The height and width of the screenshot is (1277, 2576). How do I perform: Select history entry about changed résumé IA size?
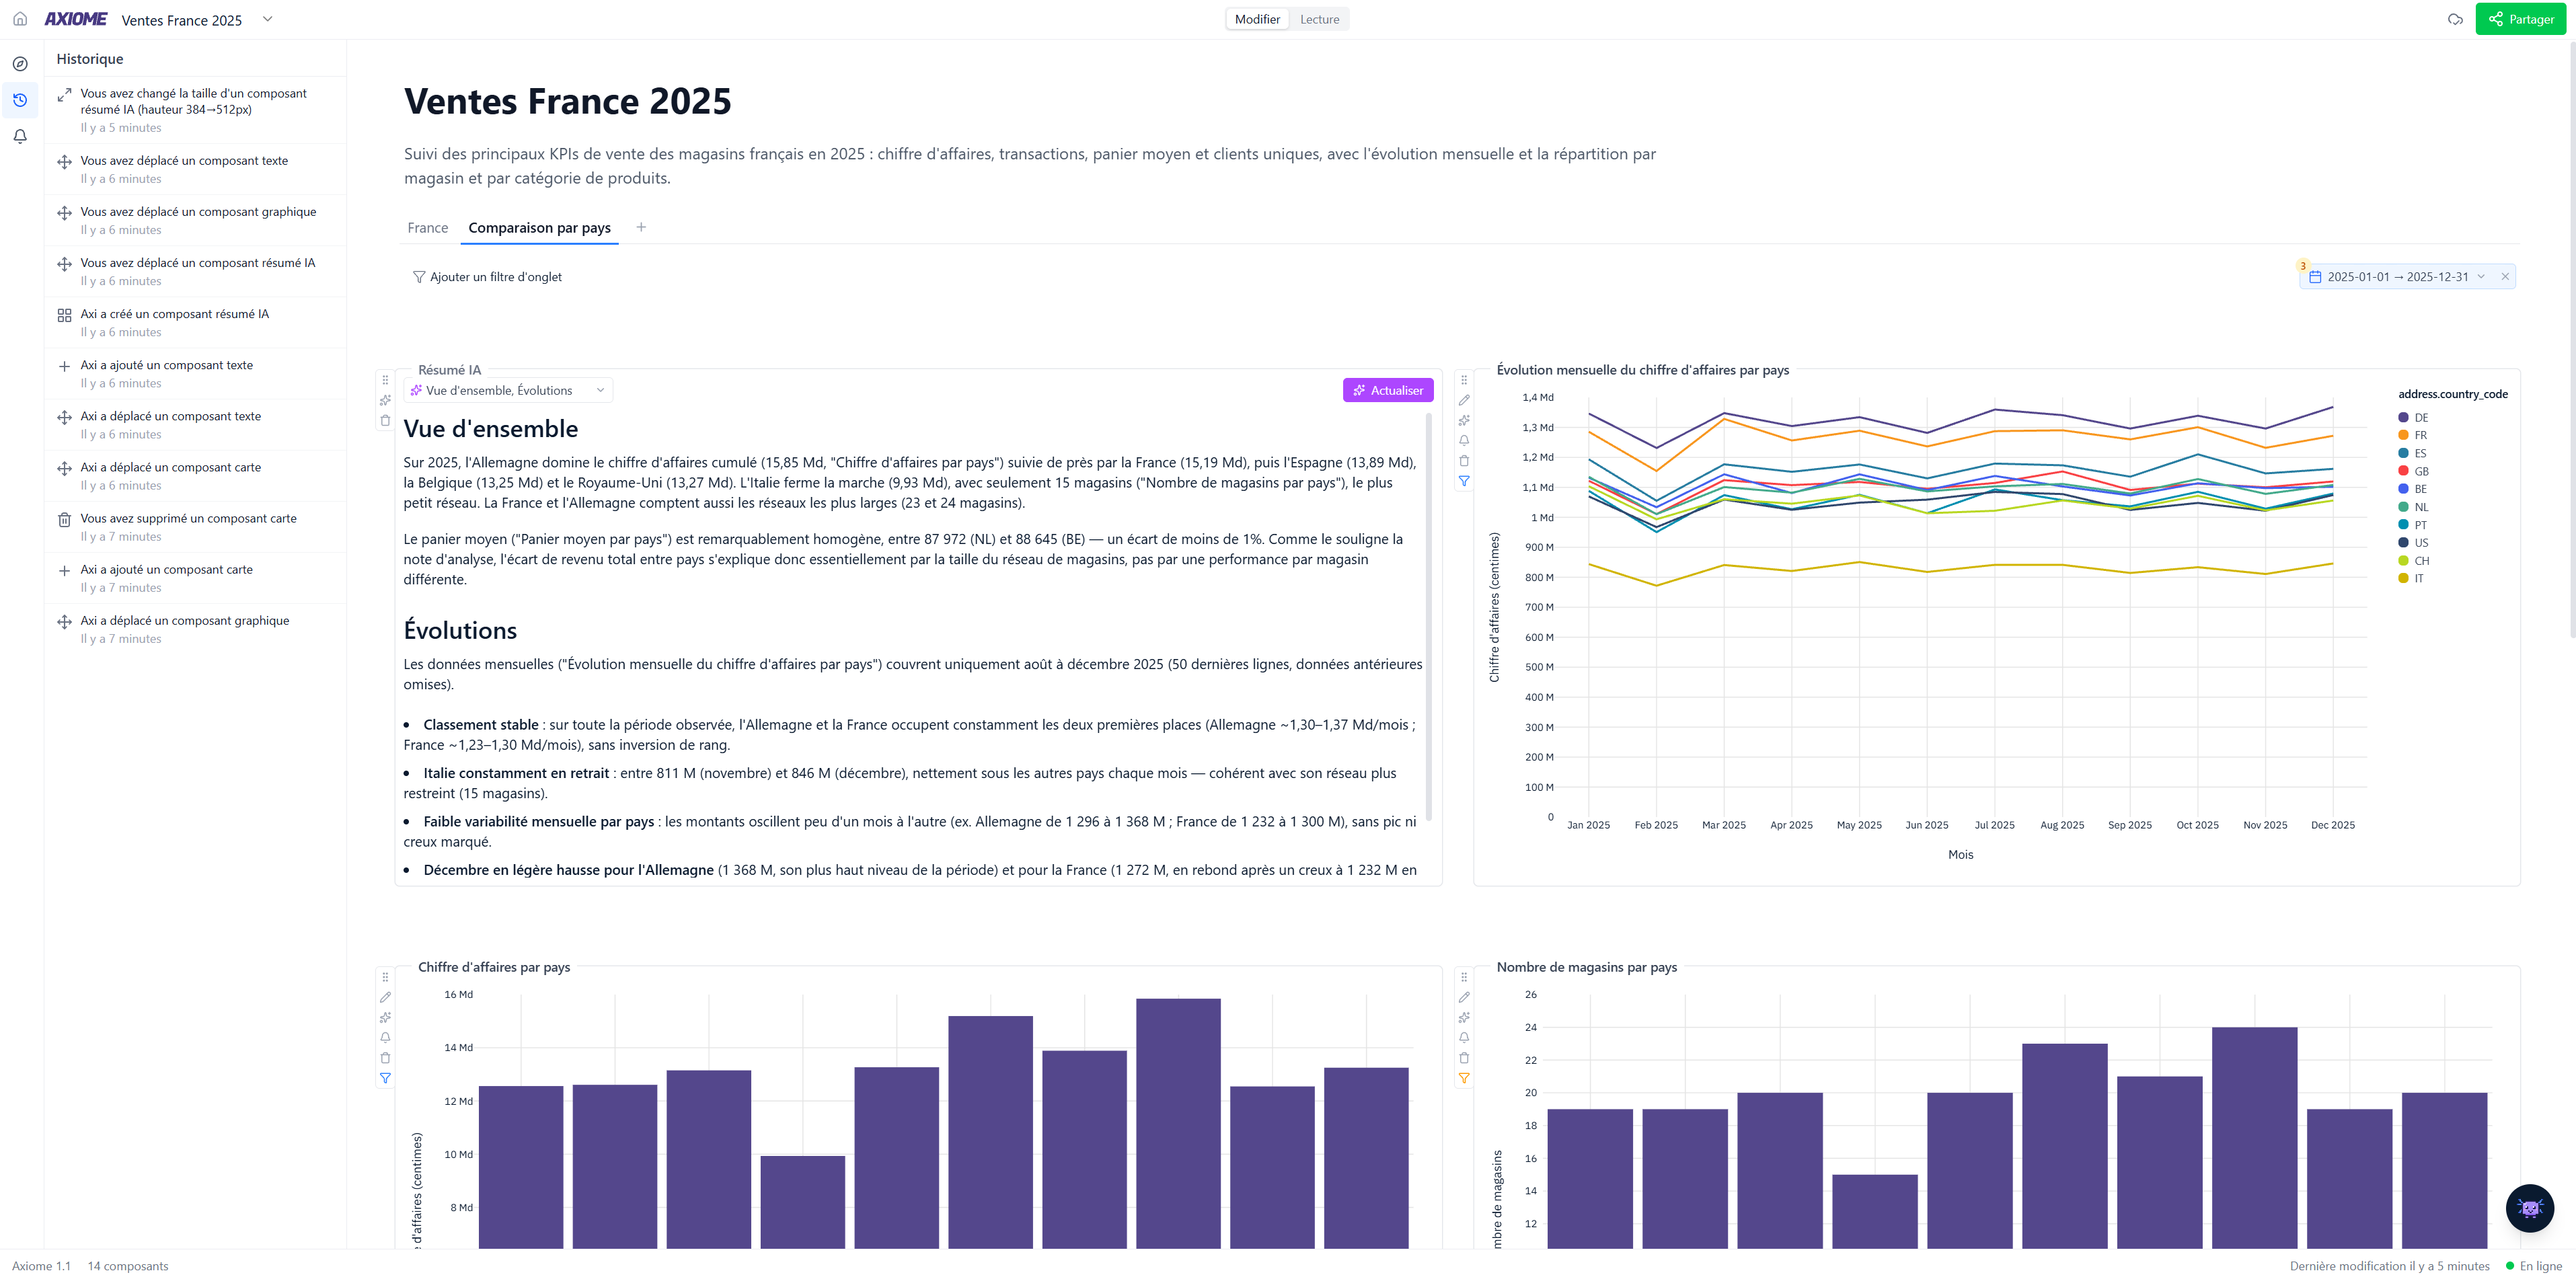coord(196,110)
